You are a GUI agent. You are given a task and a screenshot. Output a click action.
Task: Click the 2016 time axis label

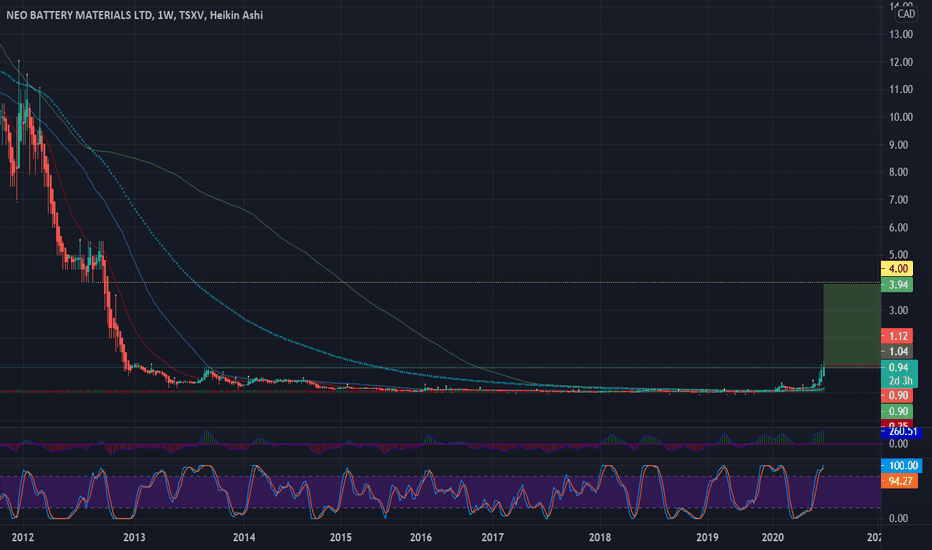[x=421, y=538]
